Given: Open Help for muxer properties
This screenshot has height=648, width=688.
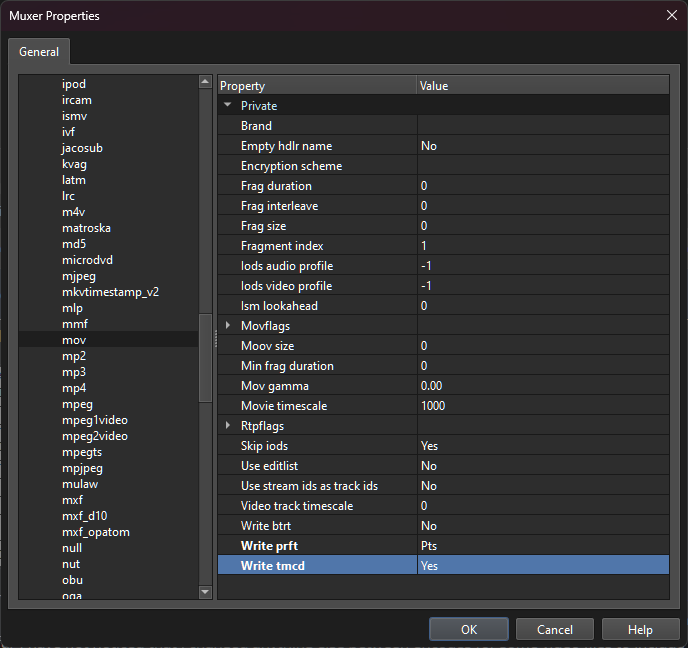Looking at the screenshot, I should 640,629.
